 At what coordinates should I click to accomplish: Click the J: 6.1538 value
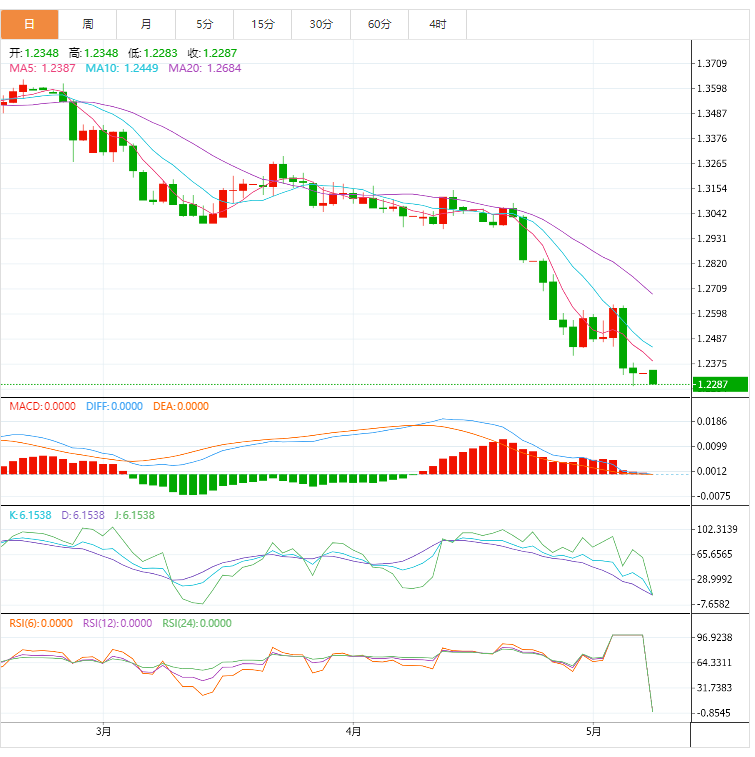pos(135,515)
